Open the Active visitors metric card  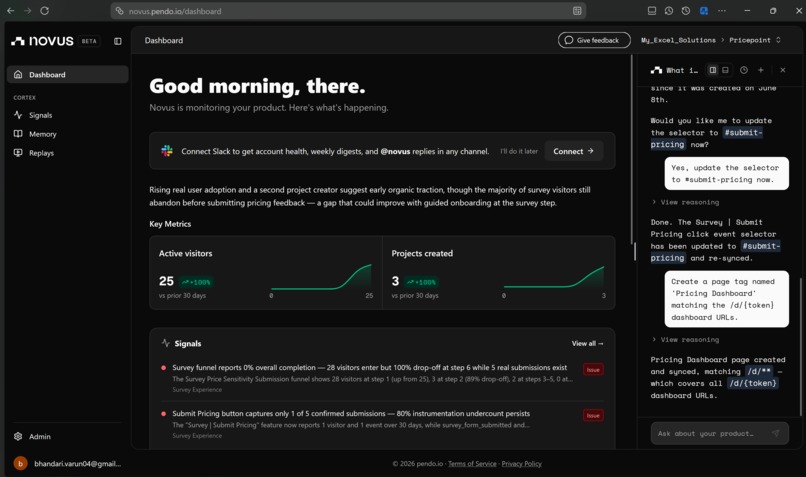[266, 273]
